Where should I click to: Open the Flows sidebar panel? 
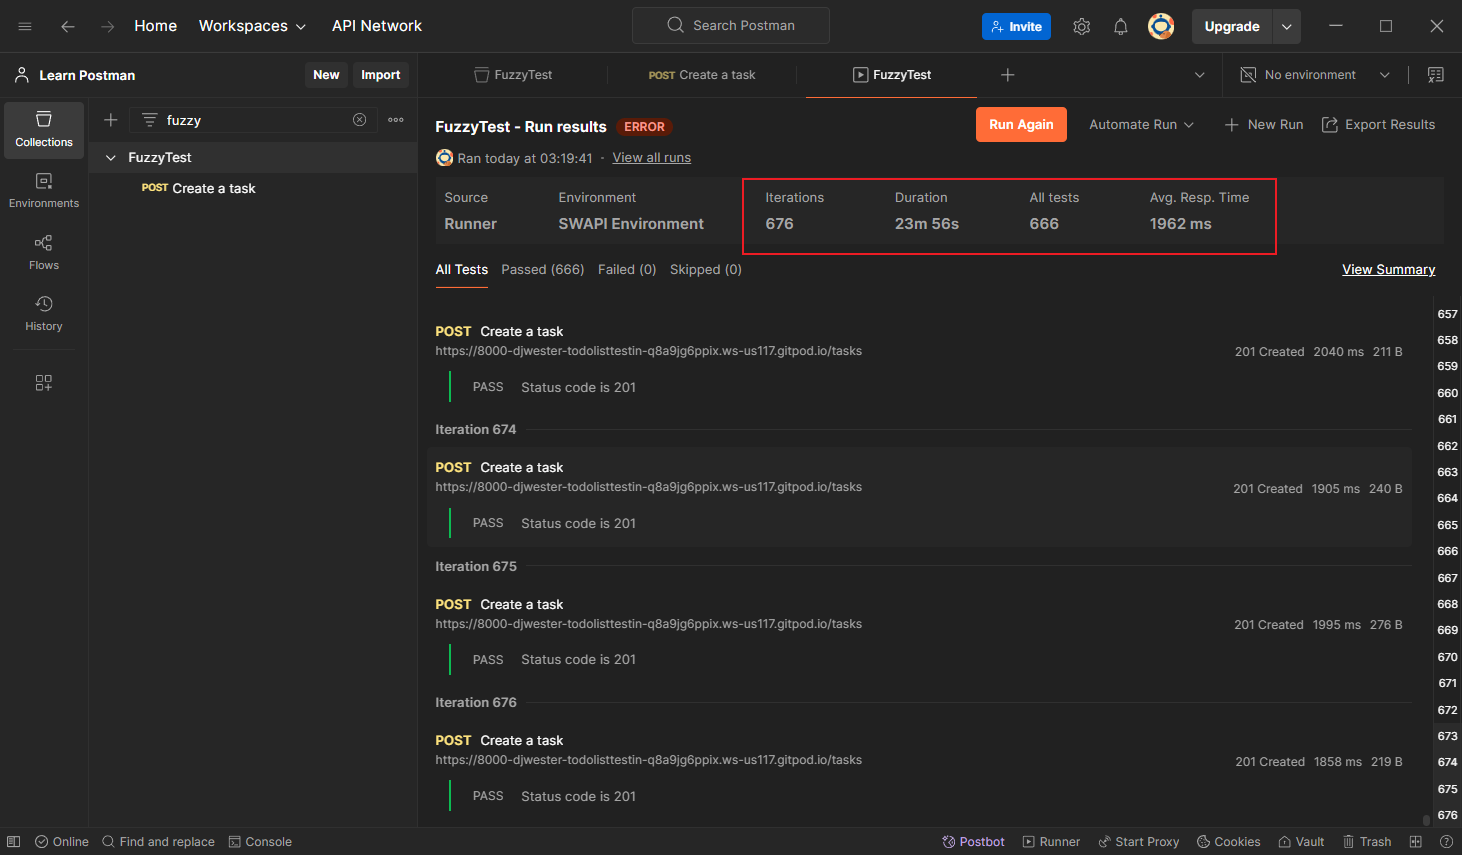[x=44, y=252]
